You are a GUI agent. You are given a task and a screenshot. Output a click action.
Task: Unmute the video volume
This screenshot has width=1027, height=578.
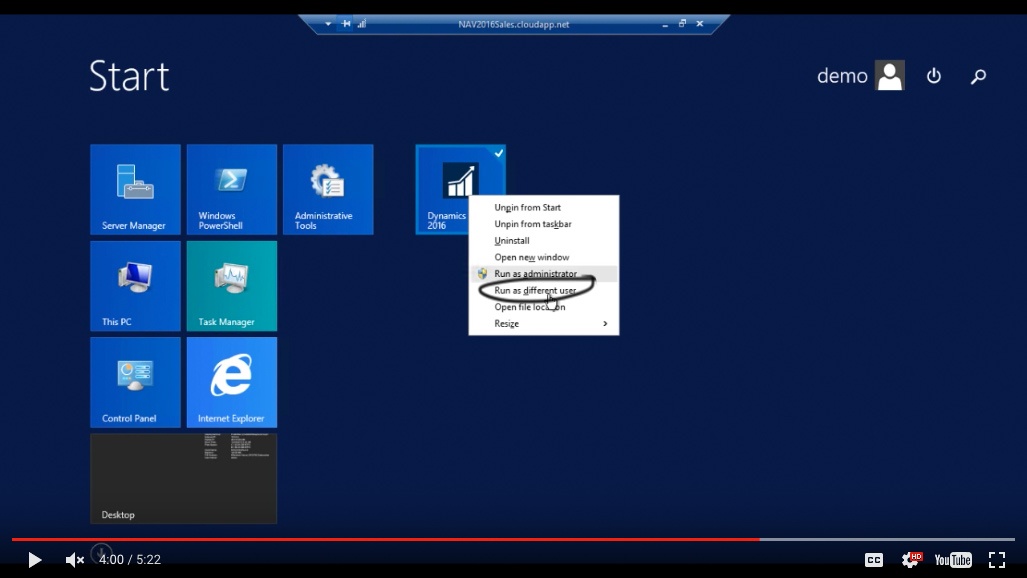(75, 560)
